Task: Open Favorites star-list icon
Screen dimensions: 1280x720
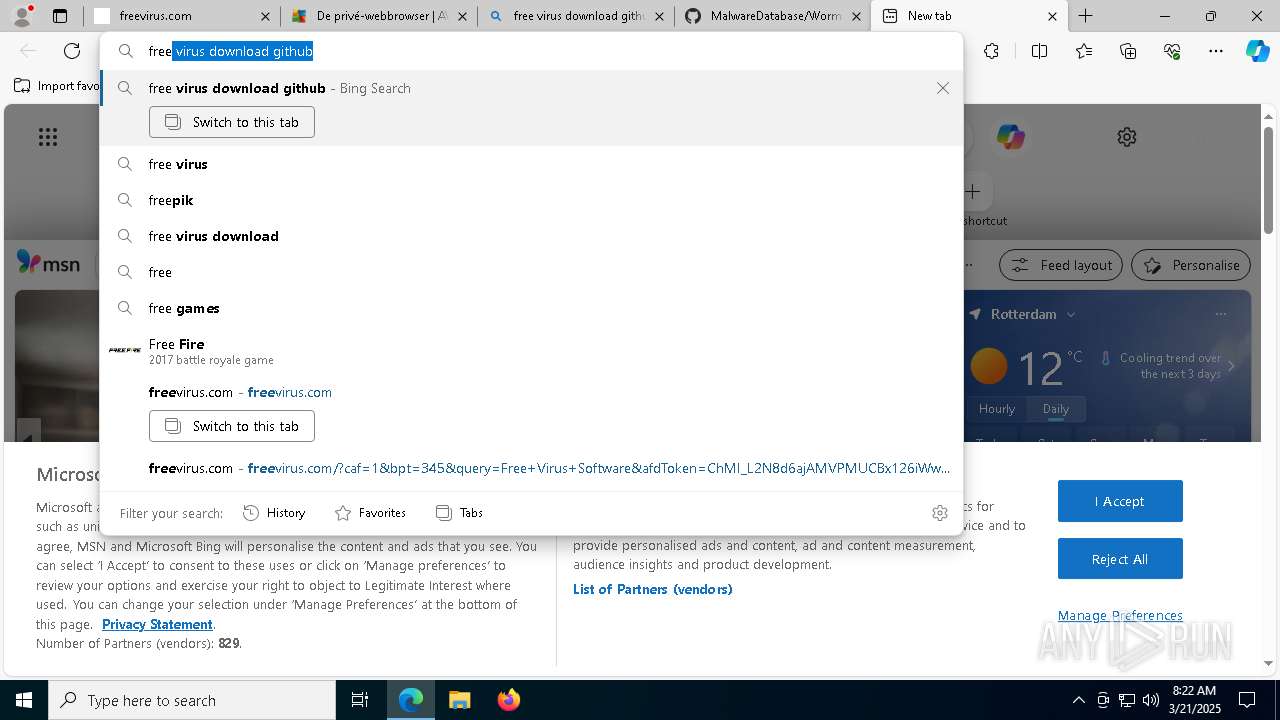Action: tap(1084, 51)
